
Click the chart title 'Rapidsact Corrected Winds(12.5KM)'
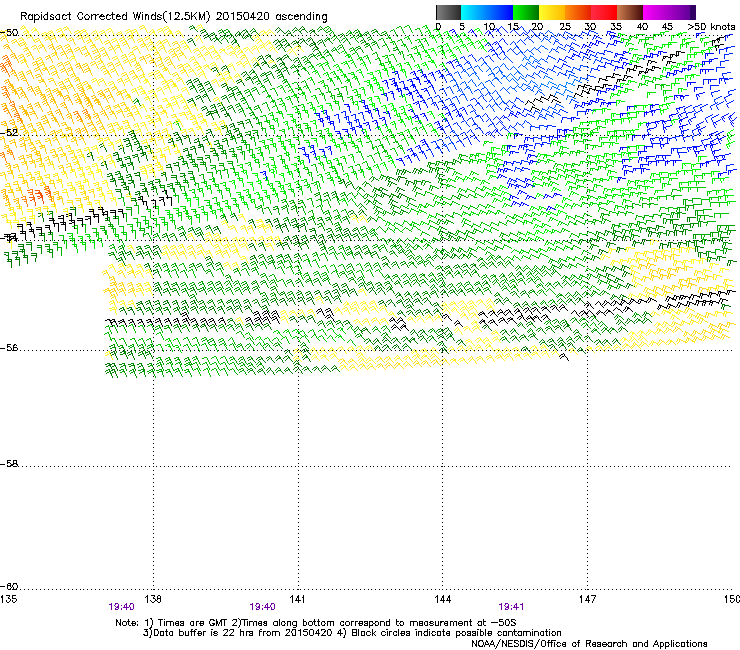tap(115, 17)
